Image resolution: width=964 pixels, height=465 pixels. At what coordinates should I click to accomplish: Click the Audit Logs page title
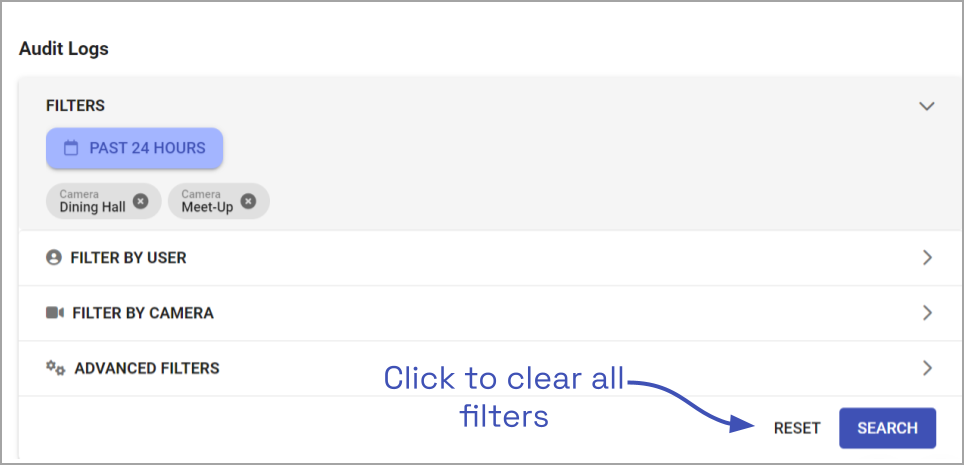pyautogui.click(x=64, y=48)
